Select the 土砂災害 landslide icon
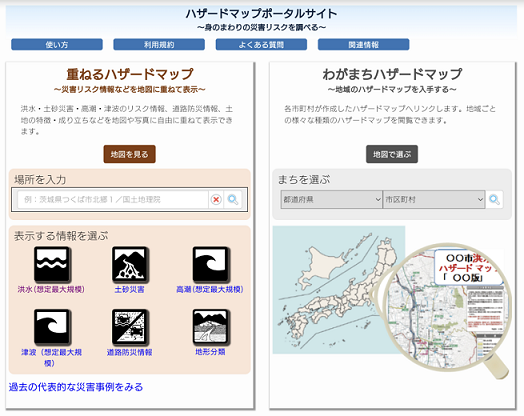Screen dimensions: 524x416 (130, 265)
